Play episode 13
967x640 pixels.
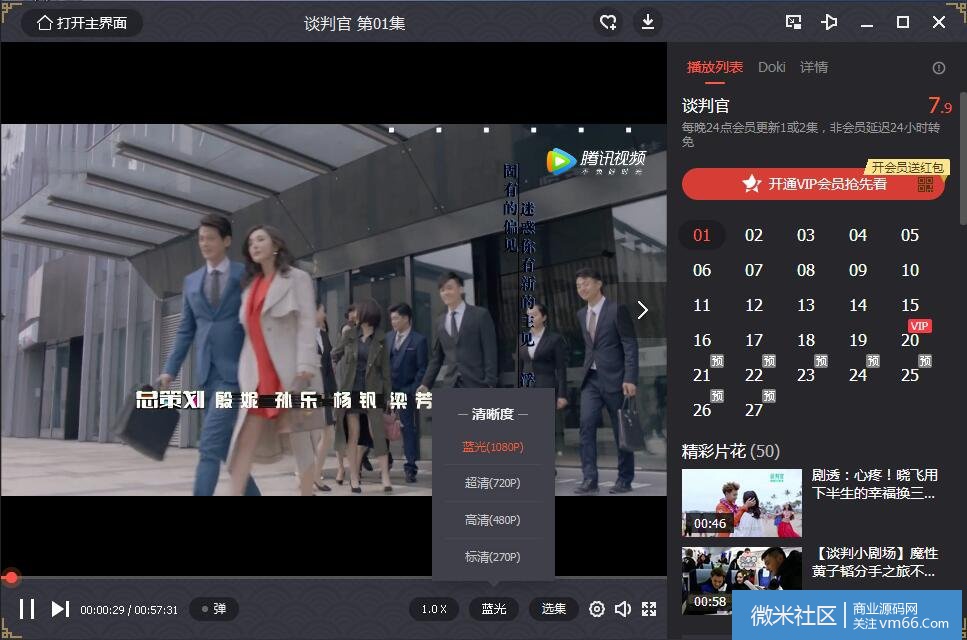pyautogui.click(x=805, y=306)
